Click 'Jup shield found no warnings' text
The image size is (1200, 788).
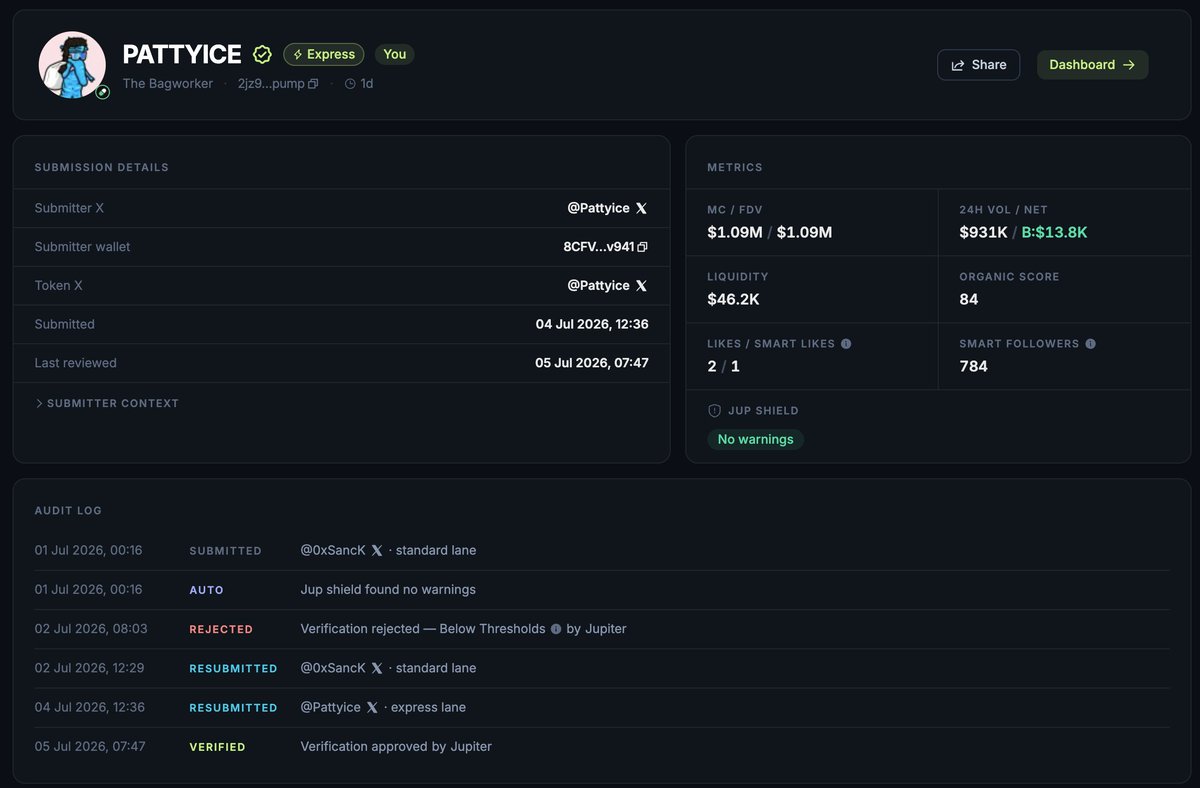(x=388, y=589)
